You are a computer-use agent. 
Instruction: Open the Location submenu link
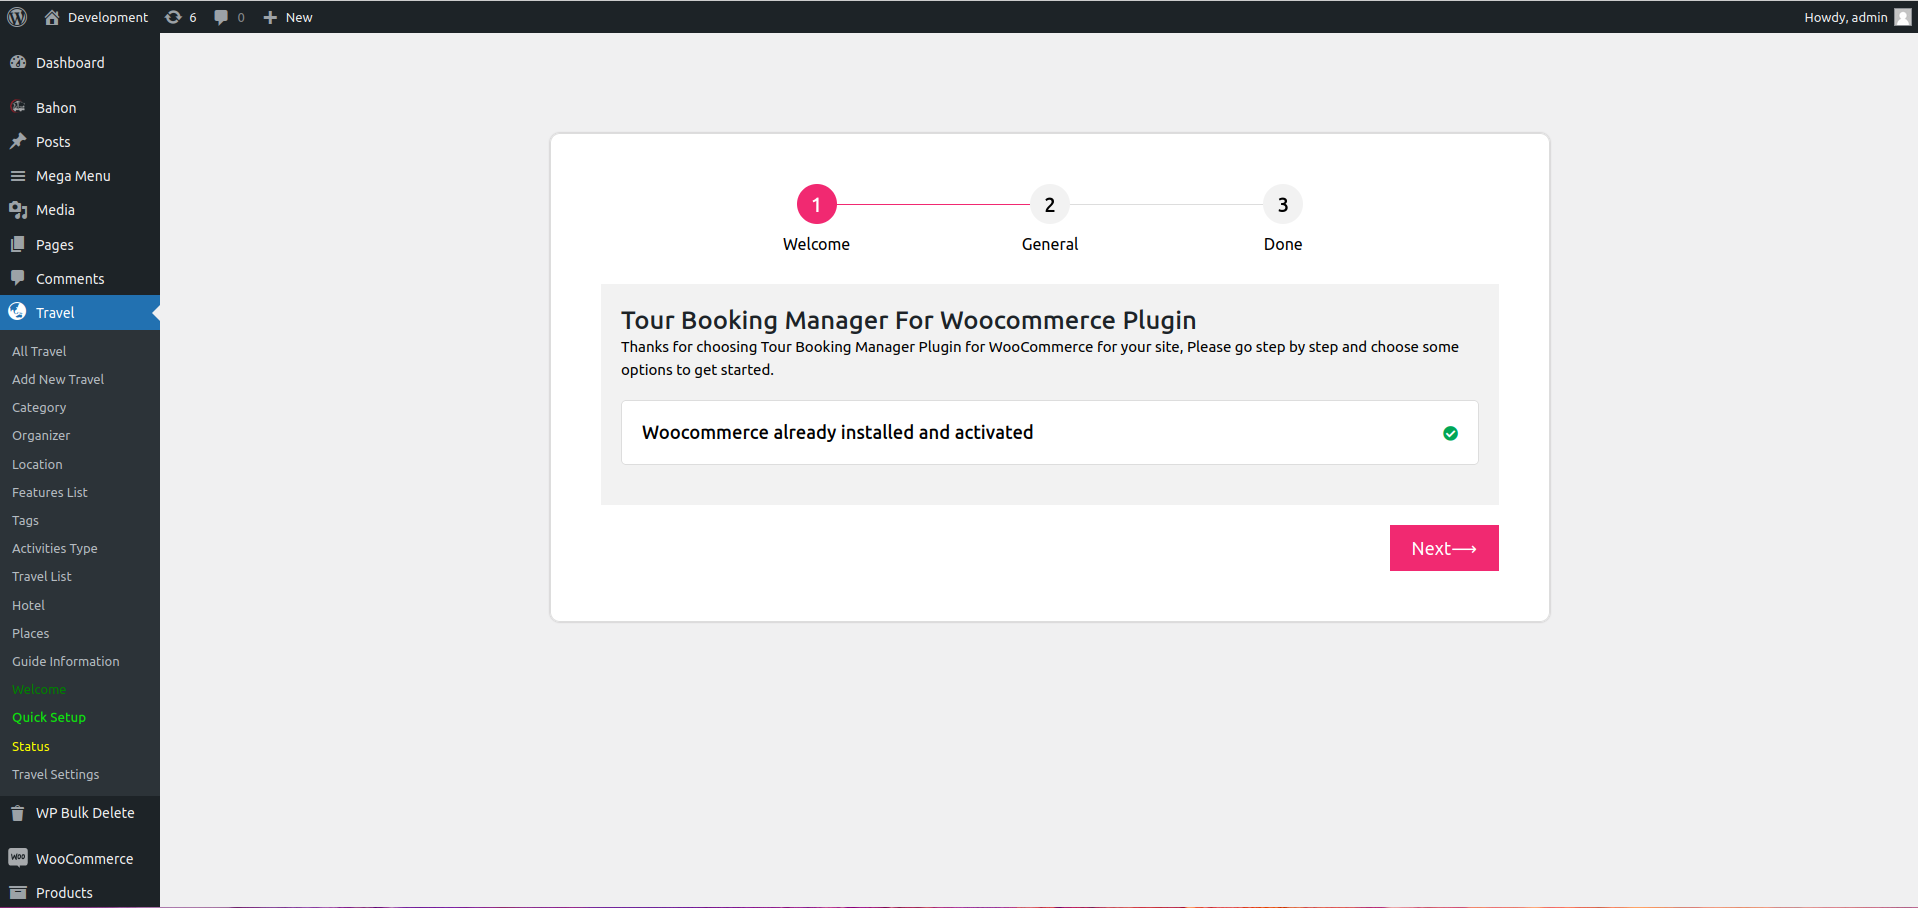[x=37, y=464]
